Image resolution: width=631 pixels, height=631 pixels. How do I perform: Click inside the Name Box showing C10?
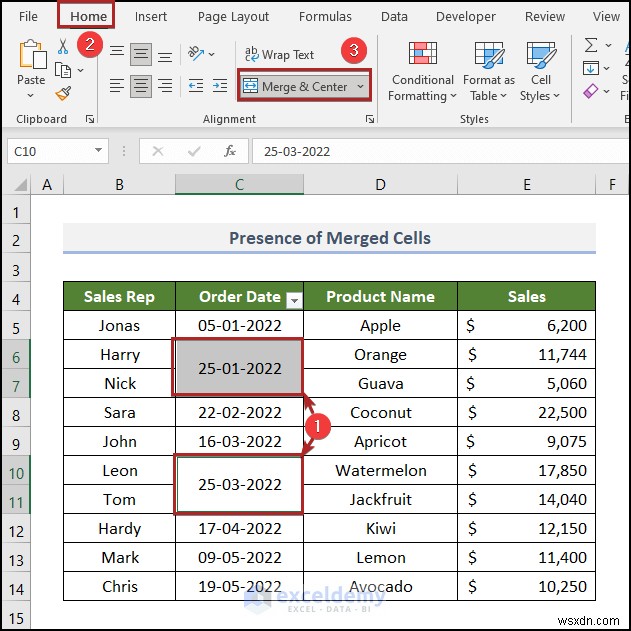click(x=48, y=151)
